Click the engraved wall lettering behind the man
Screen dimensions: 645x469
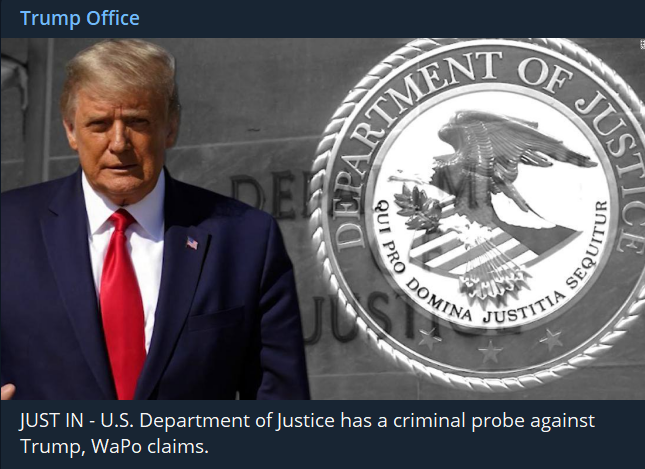pos(262,200)
